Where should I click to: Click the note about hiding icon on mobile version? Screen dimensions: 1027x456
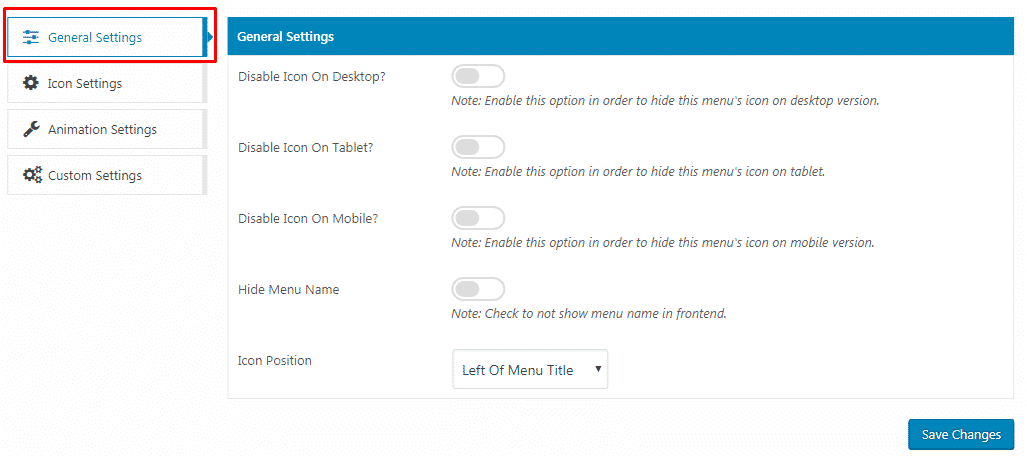coord(663,242)
